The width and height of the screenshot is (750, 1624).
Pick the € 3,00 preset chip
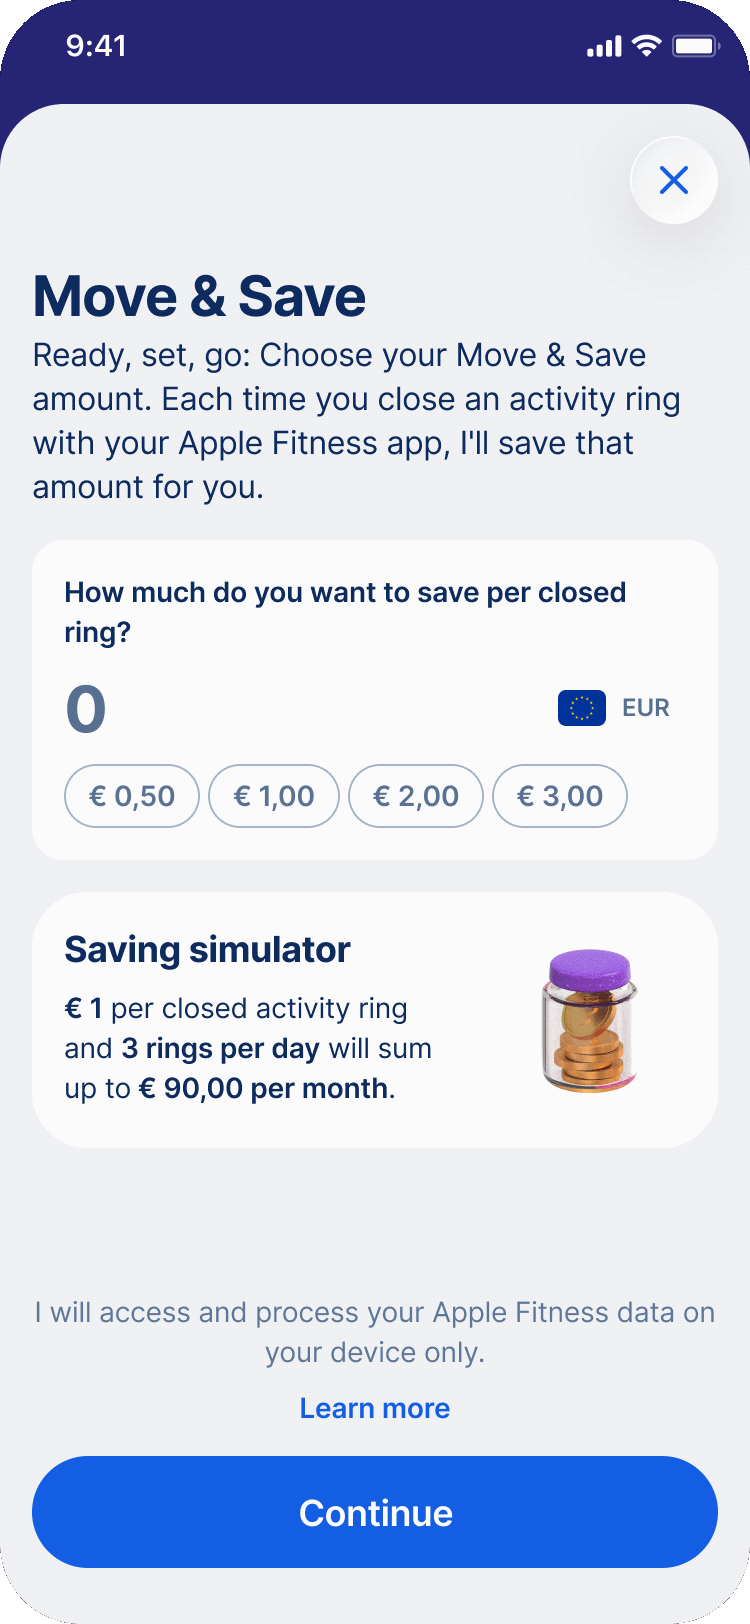pyautogui.click(x=560, y=796)
